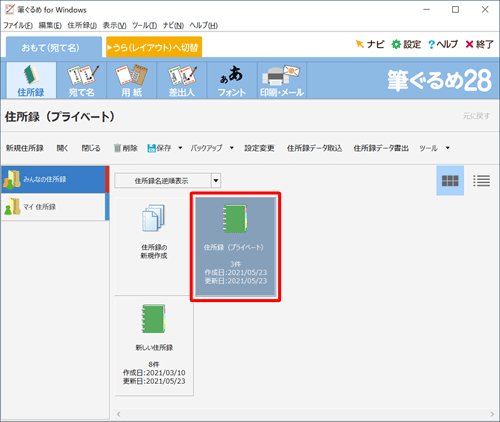Screen dimensions: 500x422
Task: Open the ヘルプ menu in menu bar
Action: (x=203, y=25)
